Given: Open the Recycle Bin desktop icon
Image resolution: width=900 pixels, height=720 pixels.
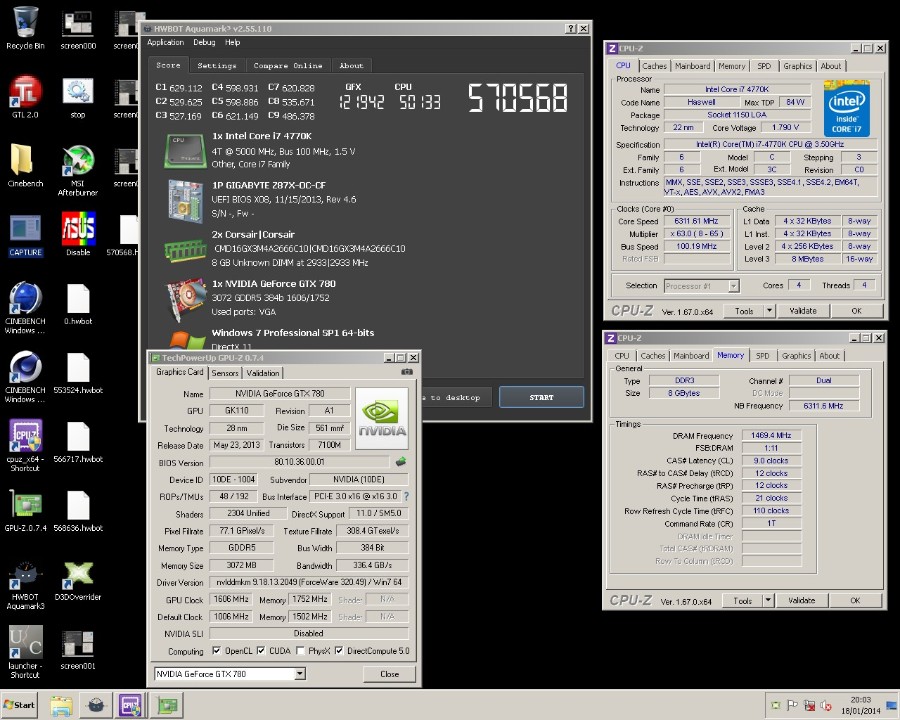Looking at the screenshot, I should [x=25, y=28].
